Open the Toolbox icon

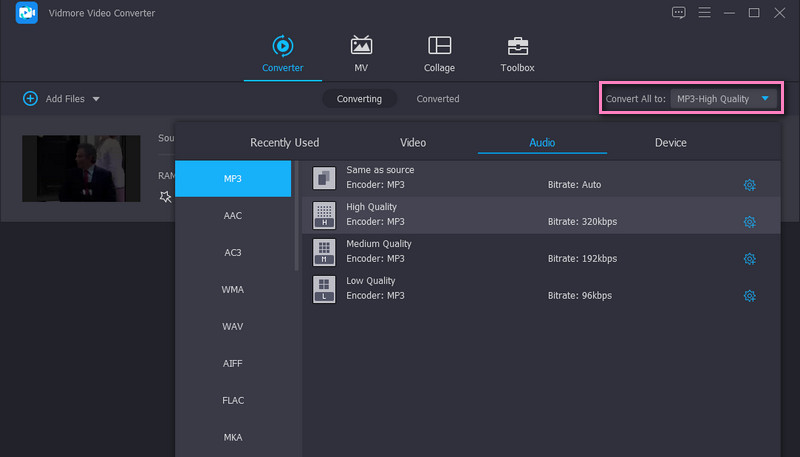(517, 46)
